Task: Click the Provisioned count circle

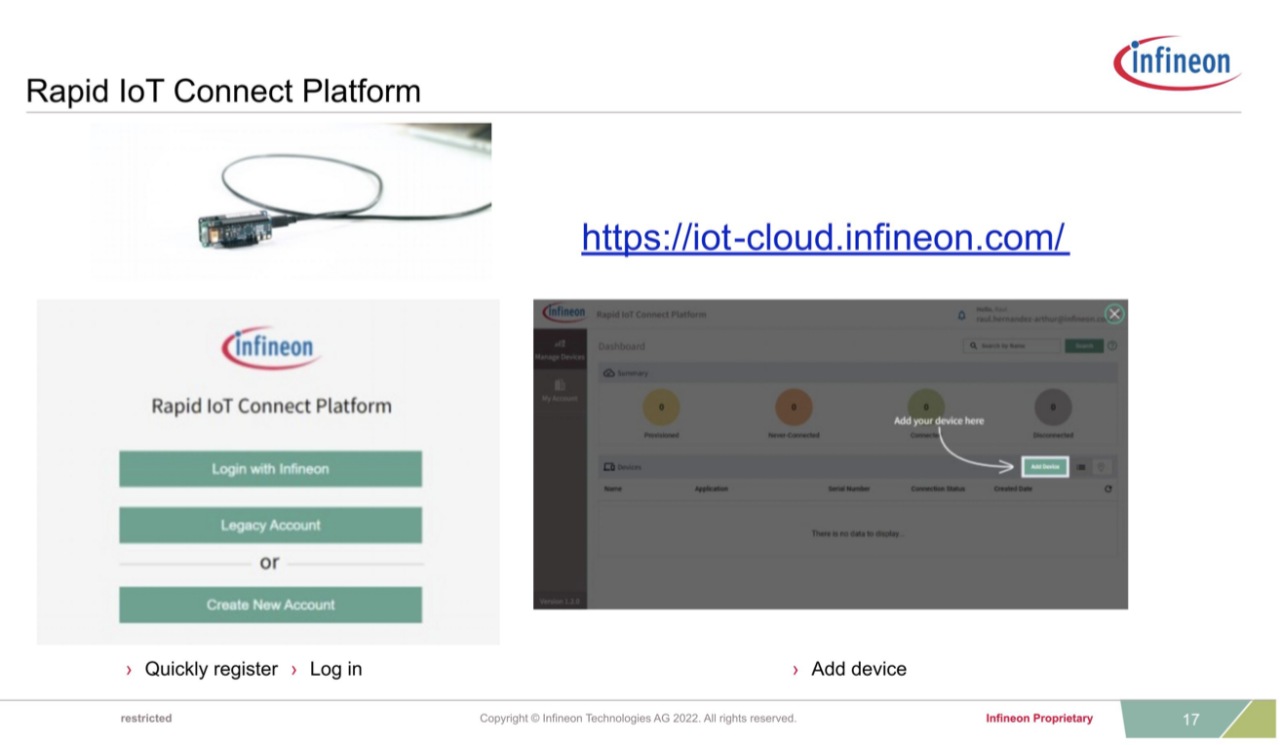Action: pyautogui.click(x=661, y=408)
